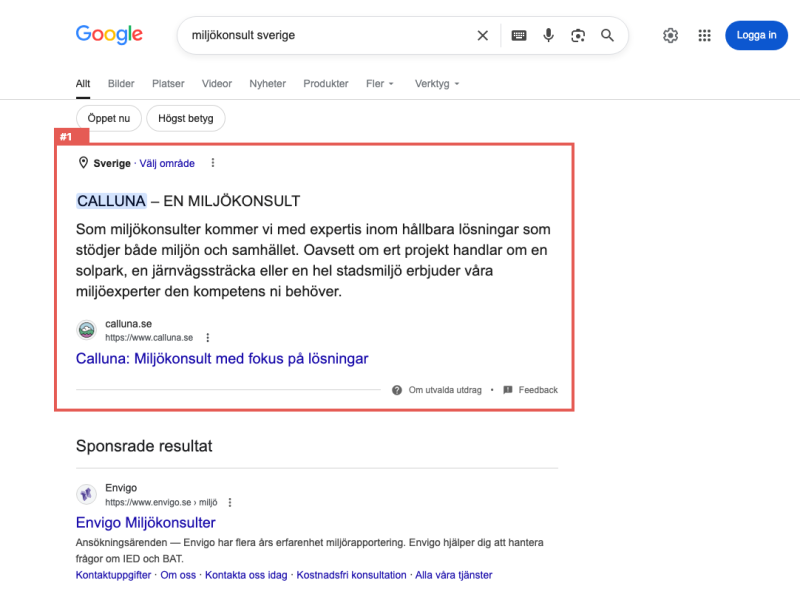800x600 pixels.
Task: Open the Alla våra tjänster sitelink
Action: coord(454,575)
